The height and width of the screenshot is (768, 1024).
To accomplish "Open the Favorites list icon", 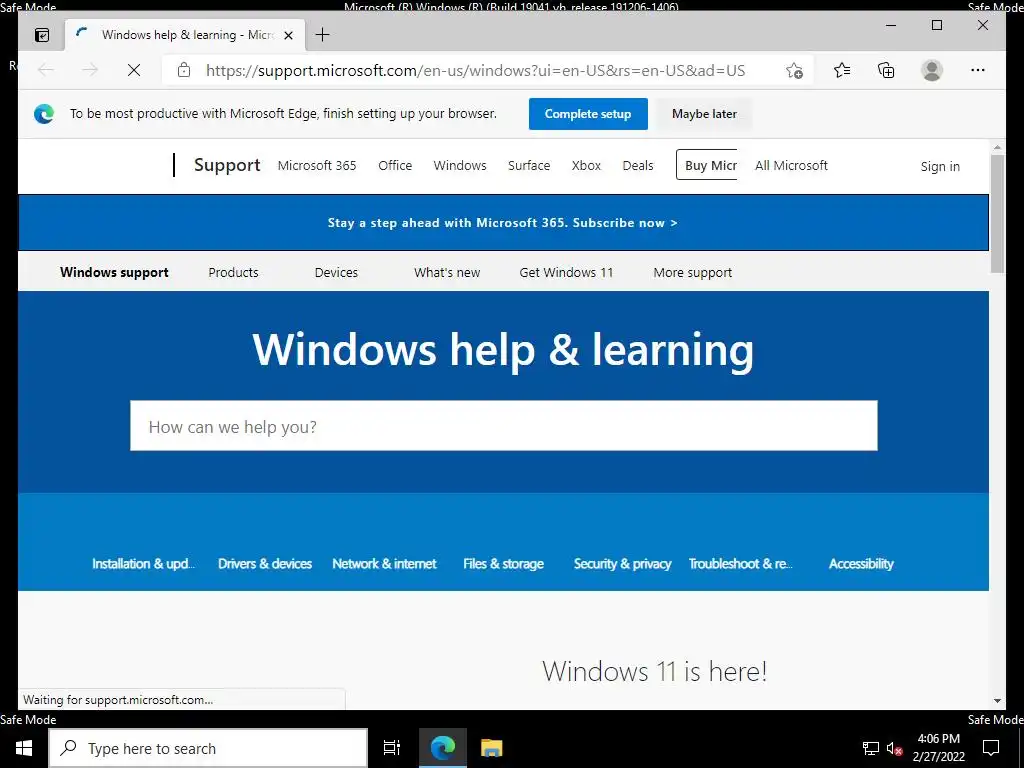I will click(x=842, y=70).
